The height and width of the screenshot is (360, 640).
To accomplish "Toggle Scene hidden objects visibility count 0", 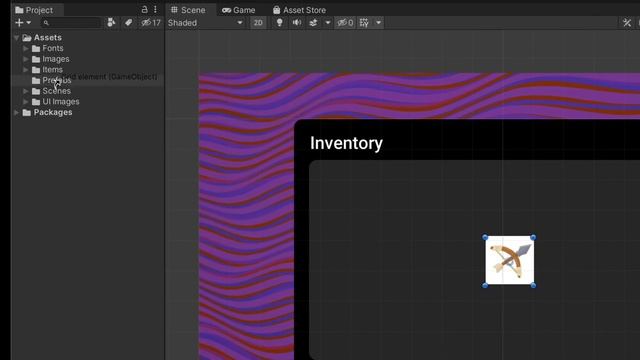I will point(345,23).
